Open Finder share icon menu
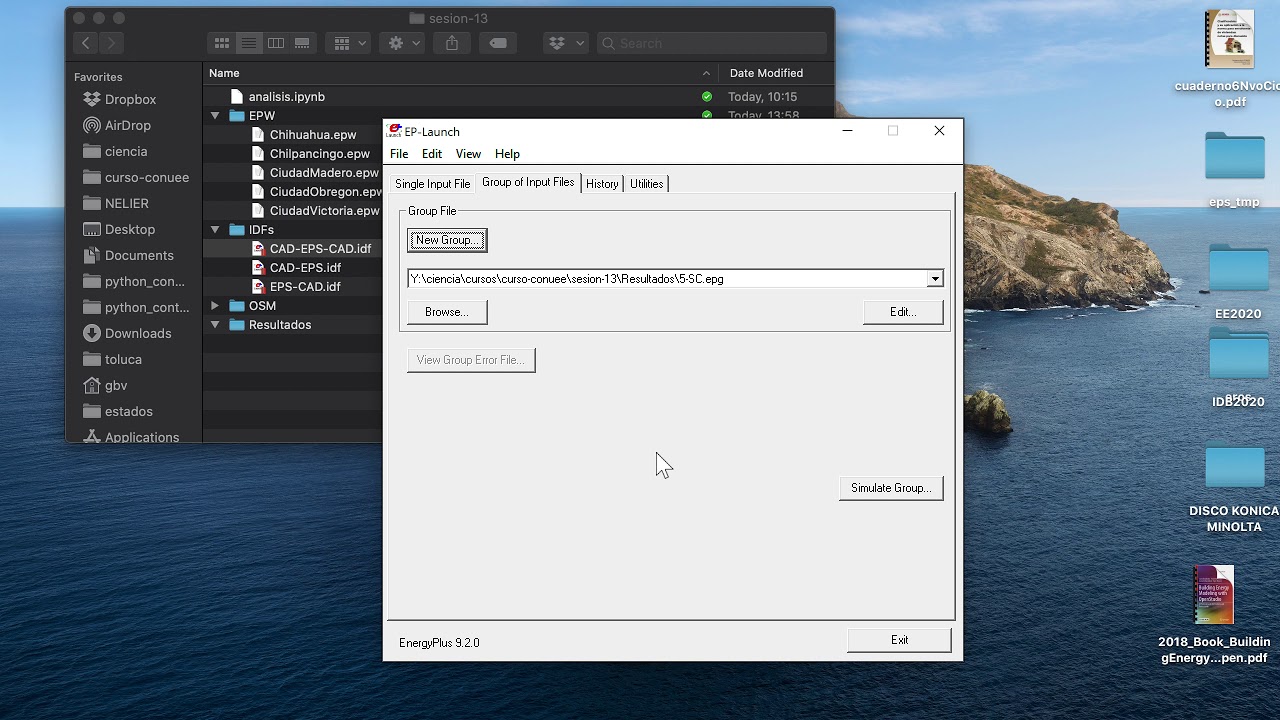The image size is (1280, 720). 452,43
